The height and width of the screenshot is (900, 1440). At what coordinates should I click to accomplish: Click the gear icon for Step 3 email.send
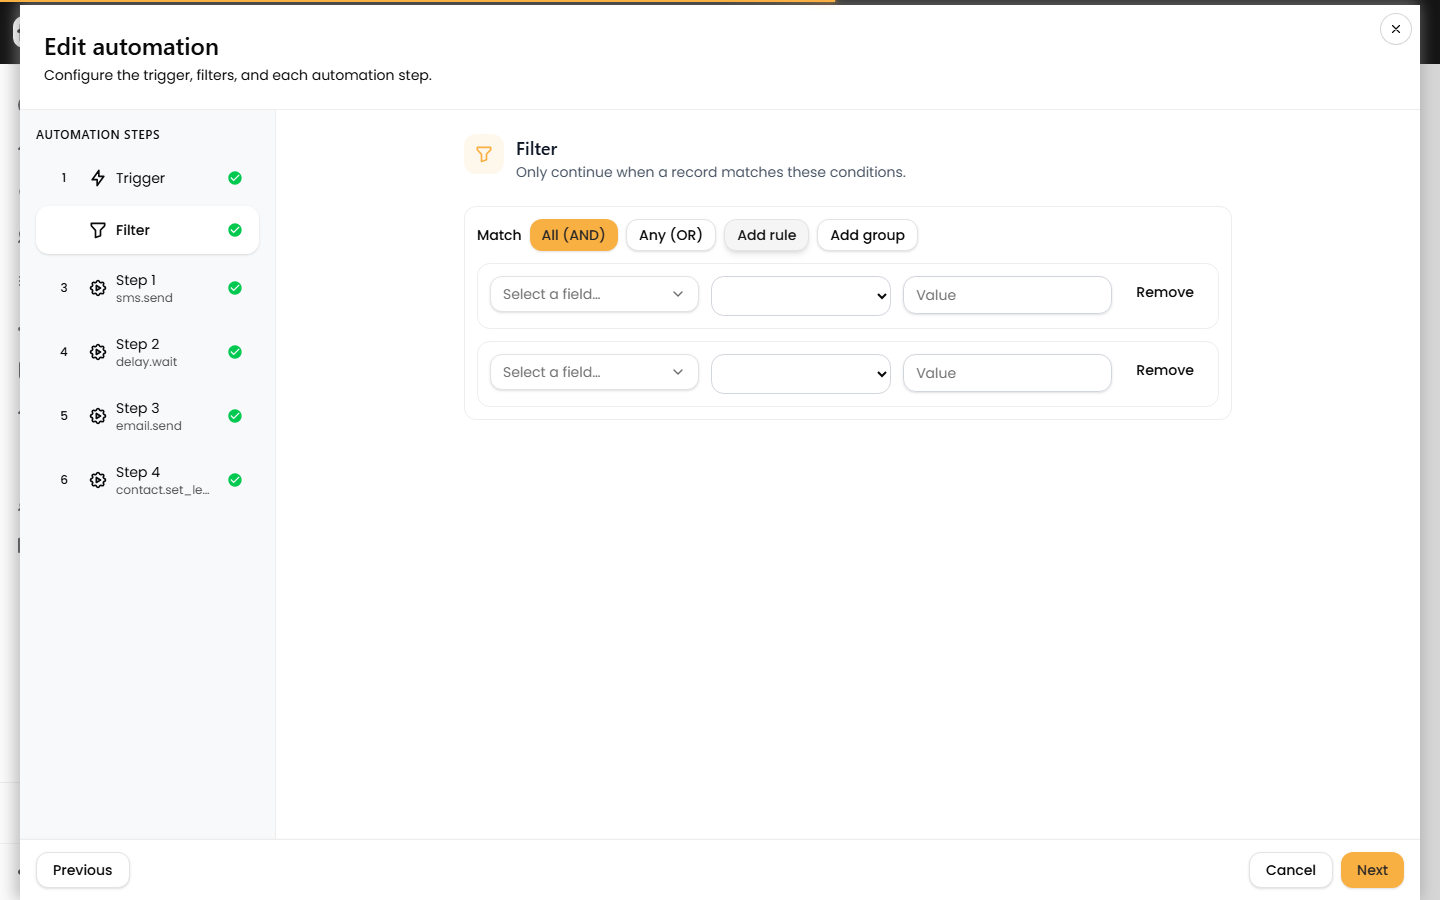click(x=98, y=416)
